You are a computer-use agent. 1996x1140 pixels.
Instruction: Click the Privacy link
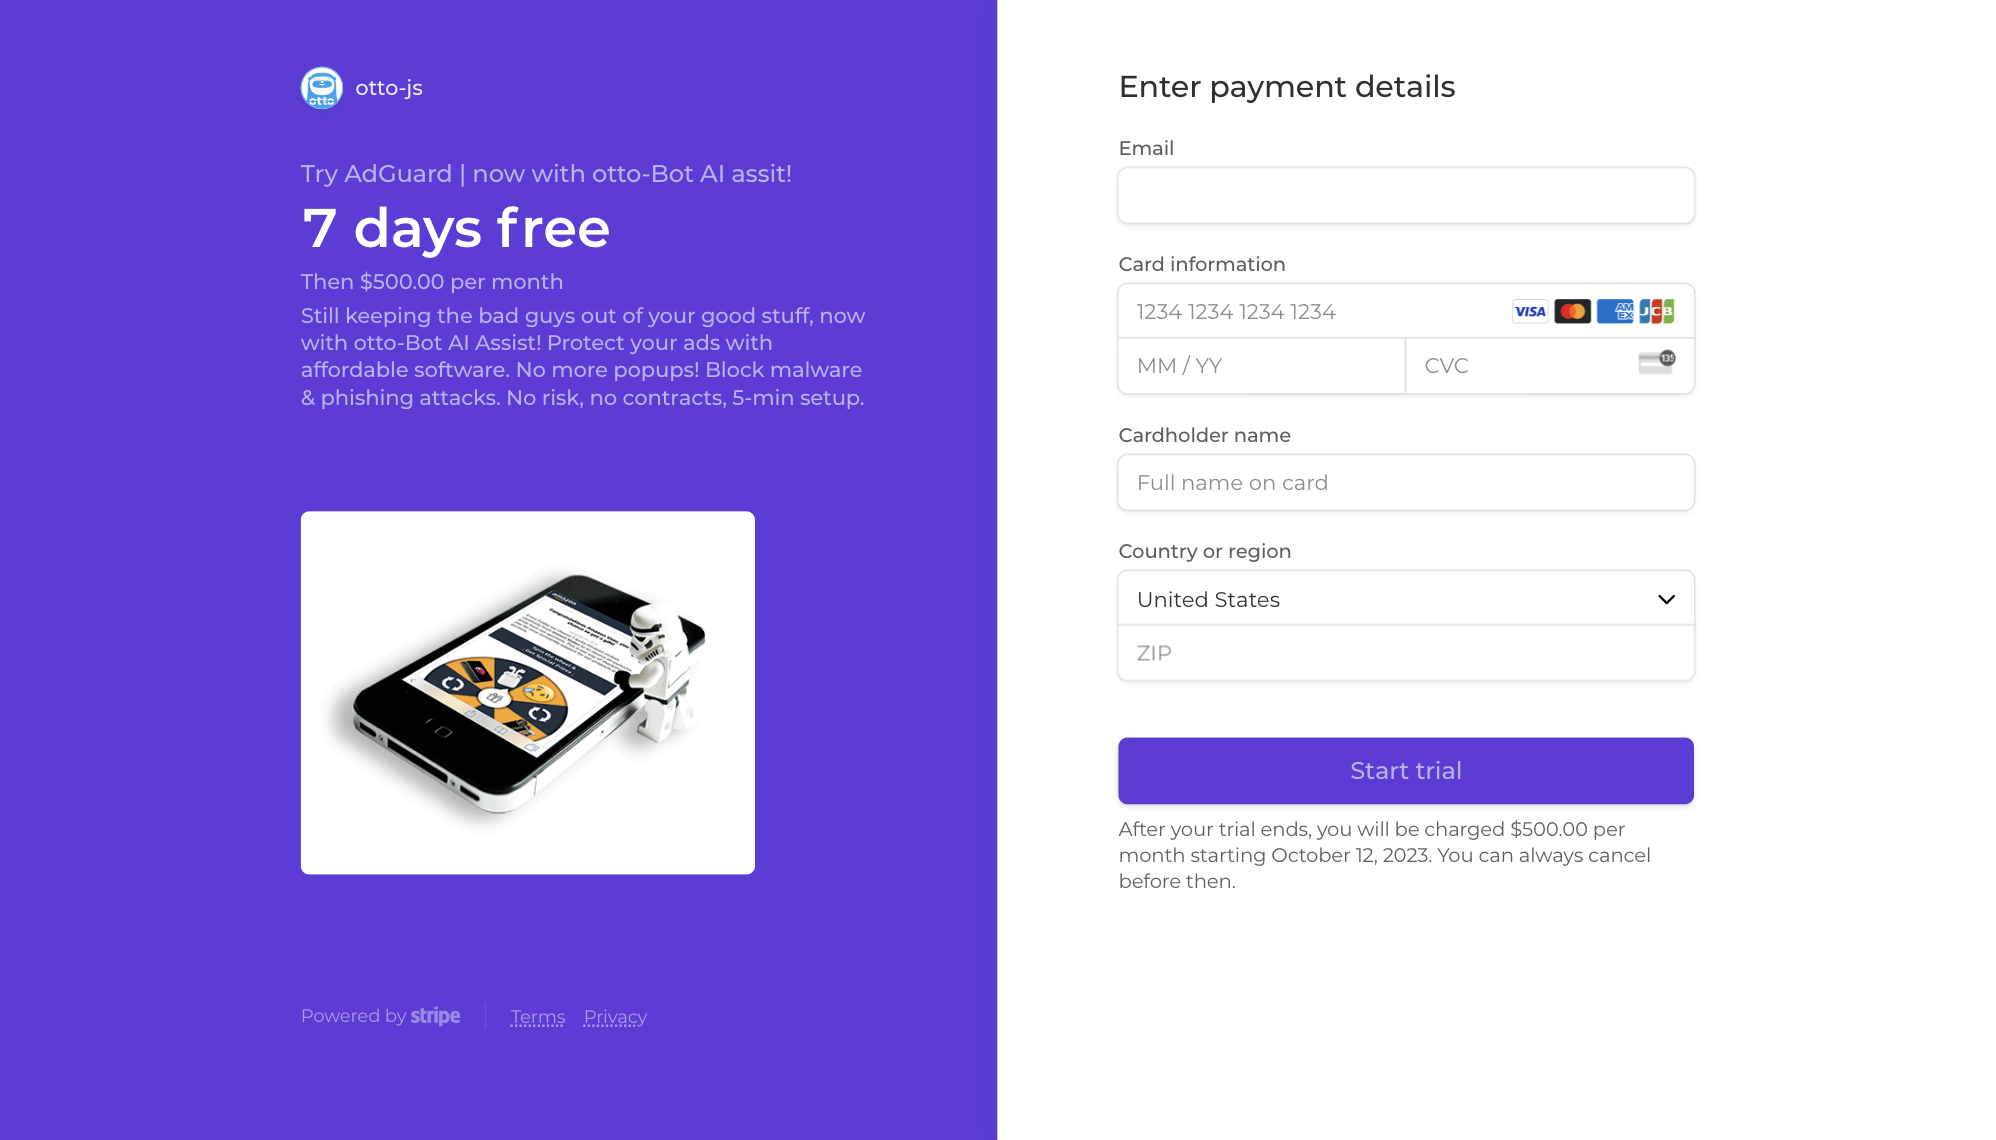click(614, 1017)
